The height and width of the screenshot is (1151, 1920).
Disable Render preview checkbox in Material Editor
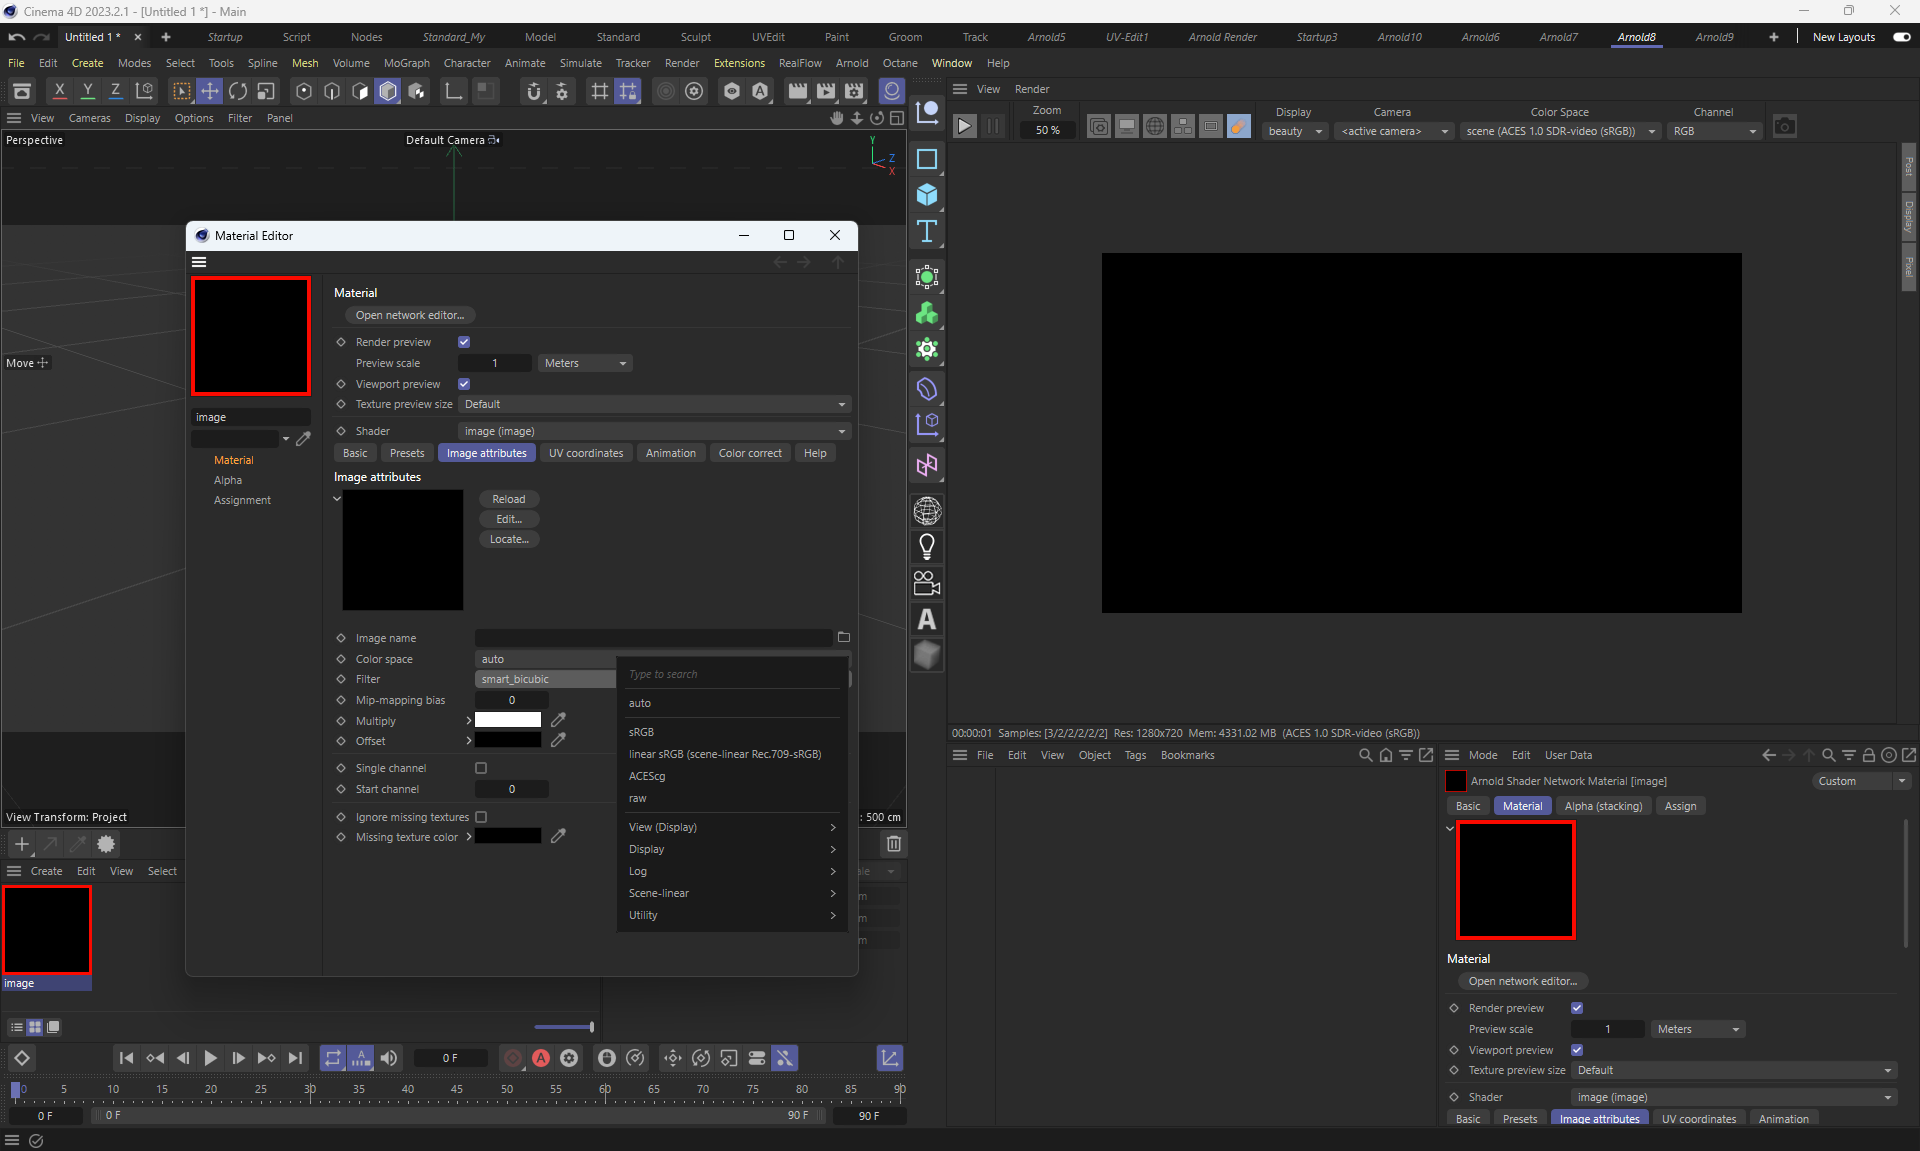(x=464, y=342)
